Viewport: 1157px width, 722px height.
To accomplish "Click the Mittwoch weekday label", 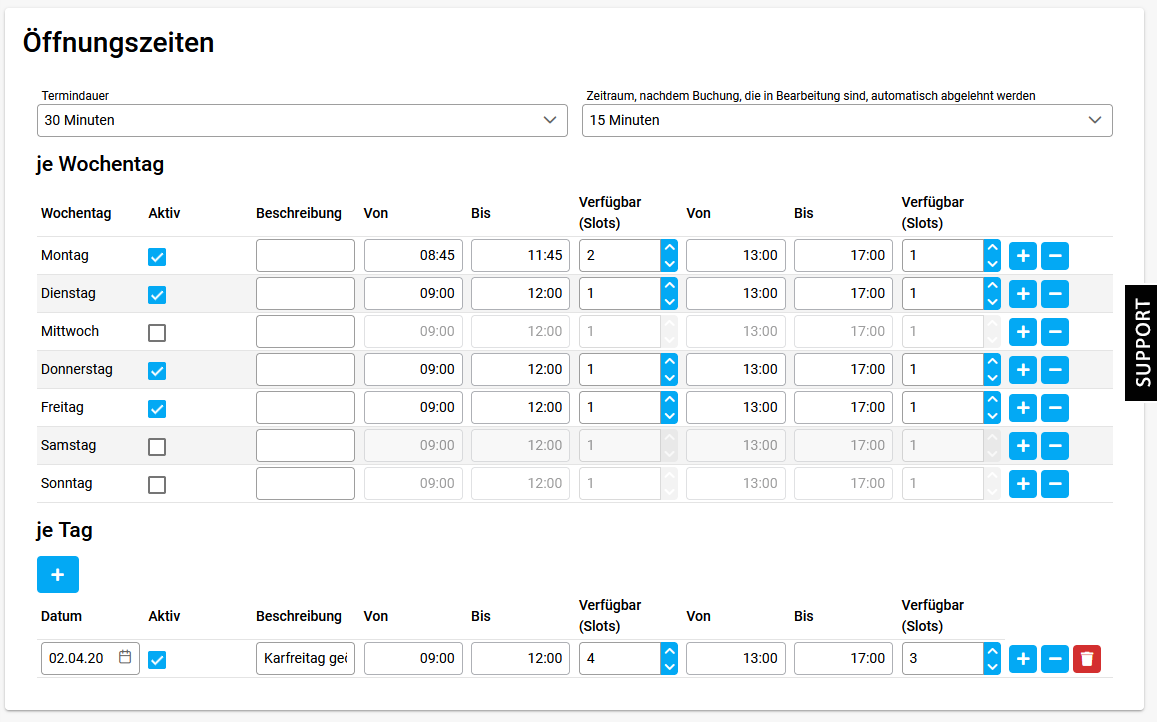I will (x=70, y=331).
